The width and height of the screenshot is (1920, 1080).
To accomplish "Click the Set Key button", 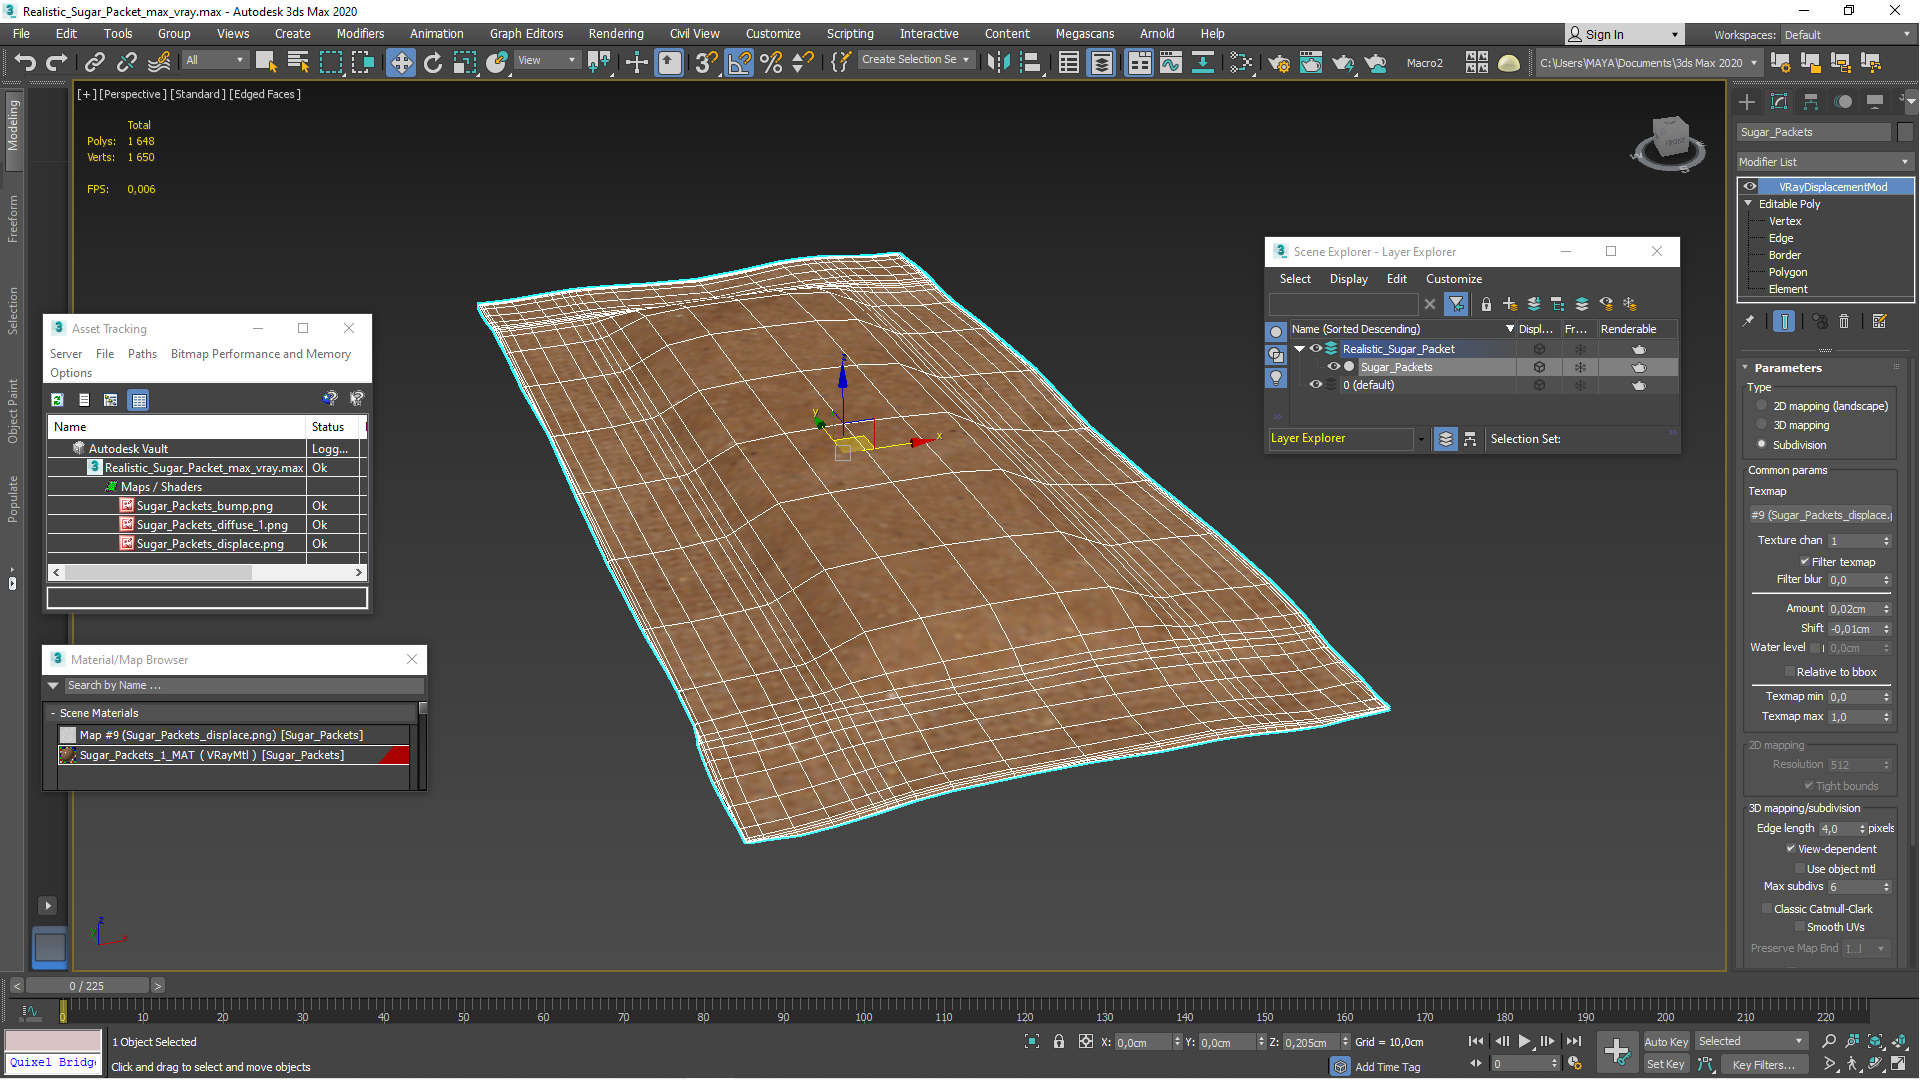I will tap(1666, 1064).
